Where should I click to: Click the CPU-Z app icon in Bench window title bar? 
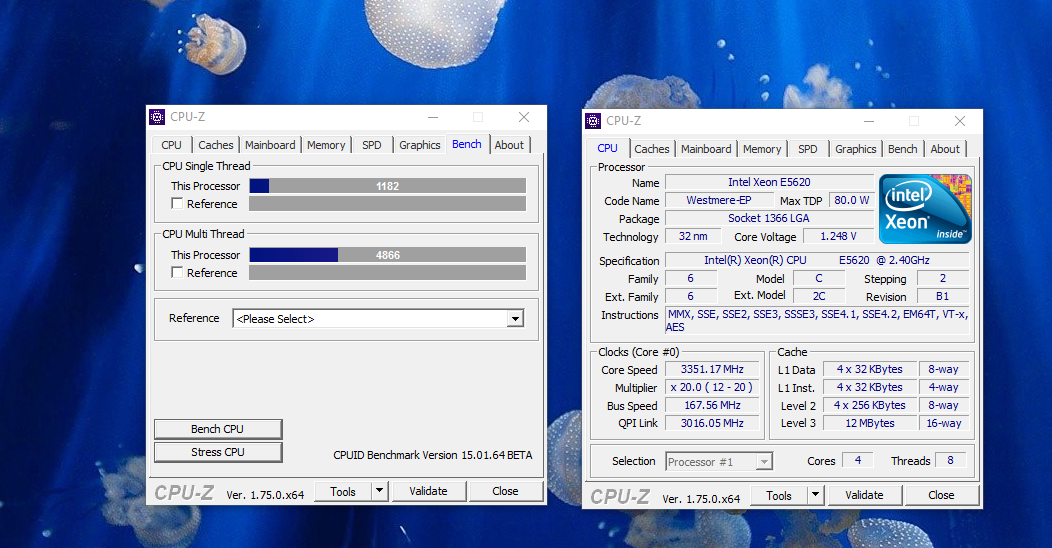point(157,117)
